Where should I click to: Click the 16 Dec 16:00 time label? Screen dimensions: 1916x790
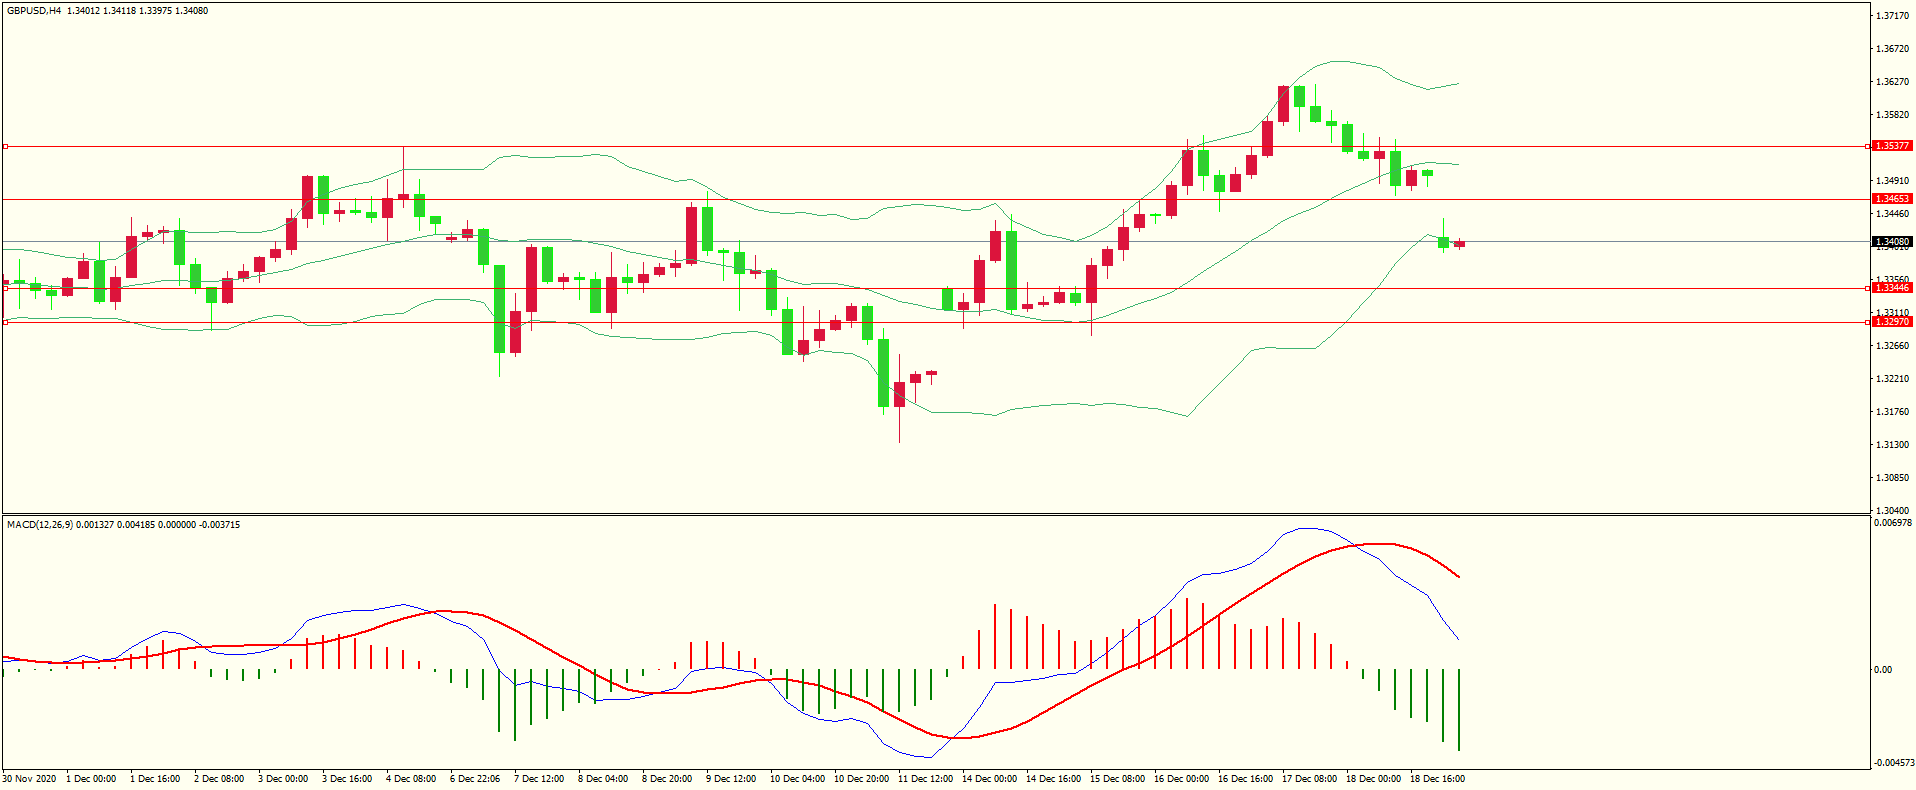pyautogui.click(x=1246, y=779)
